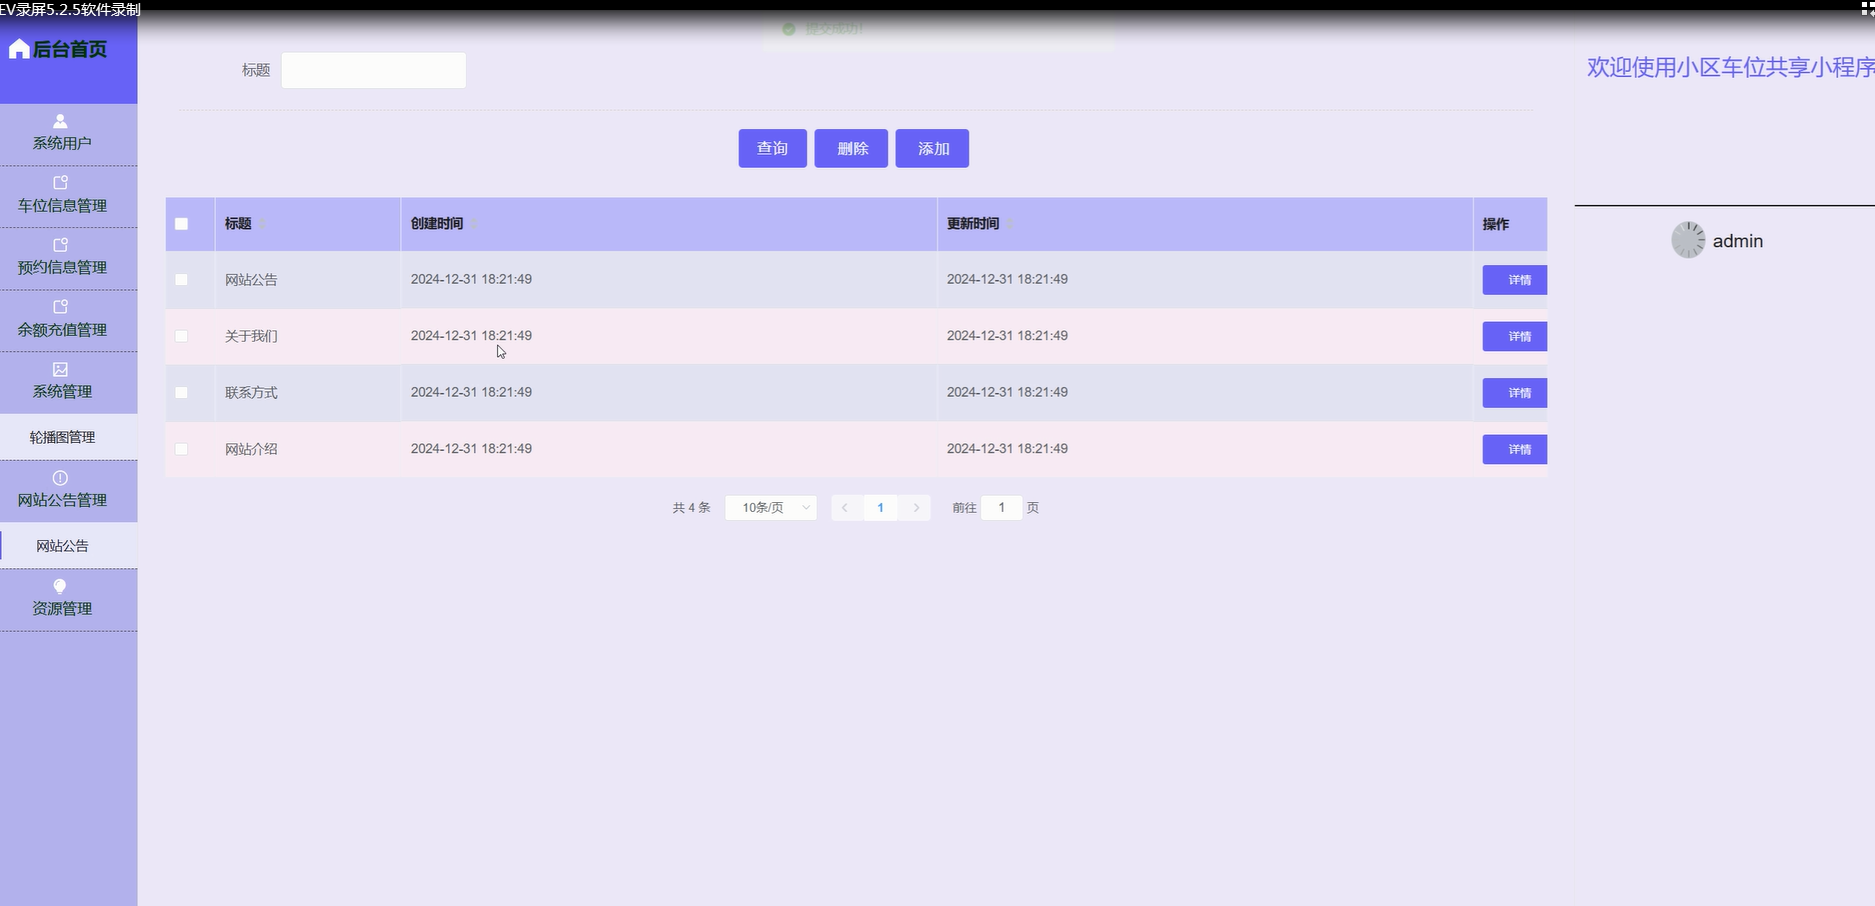Open 详情 for 联系方式 row

(1514, 393)
